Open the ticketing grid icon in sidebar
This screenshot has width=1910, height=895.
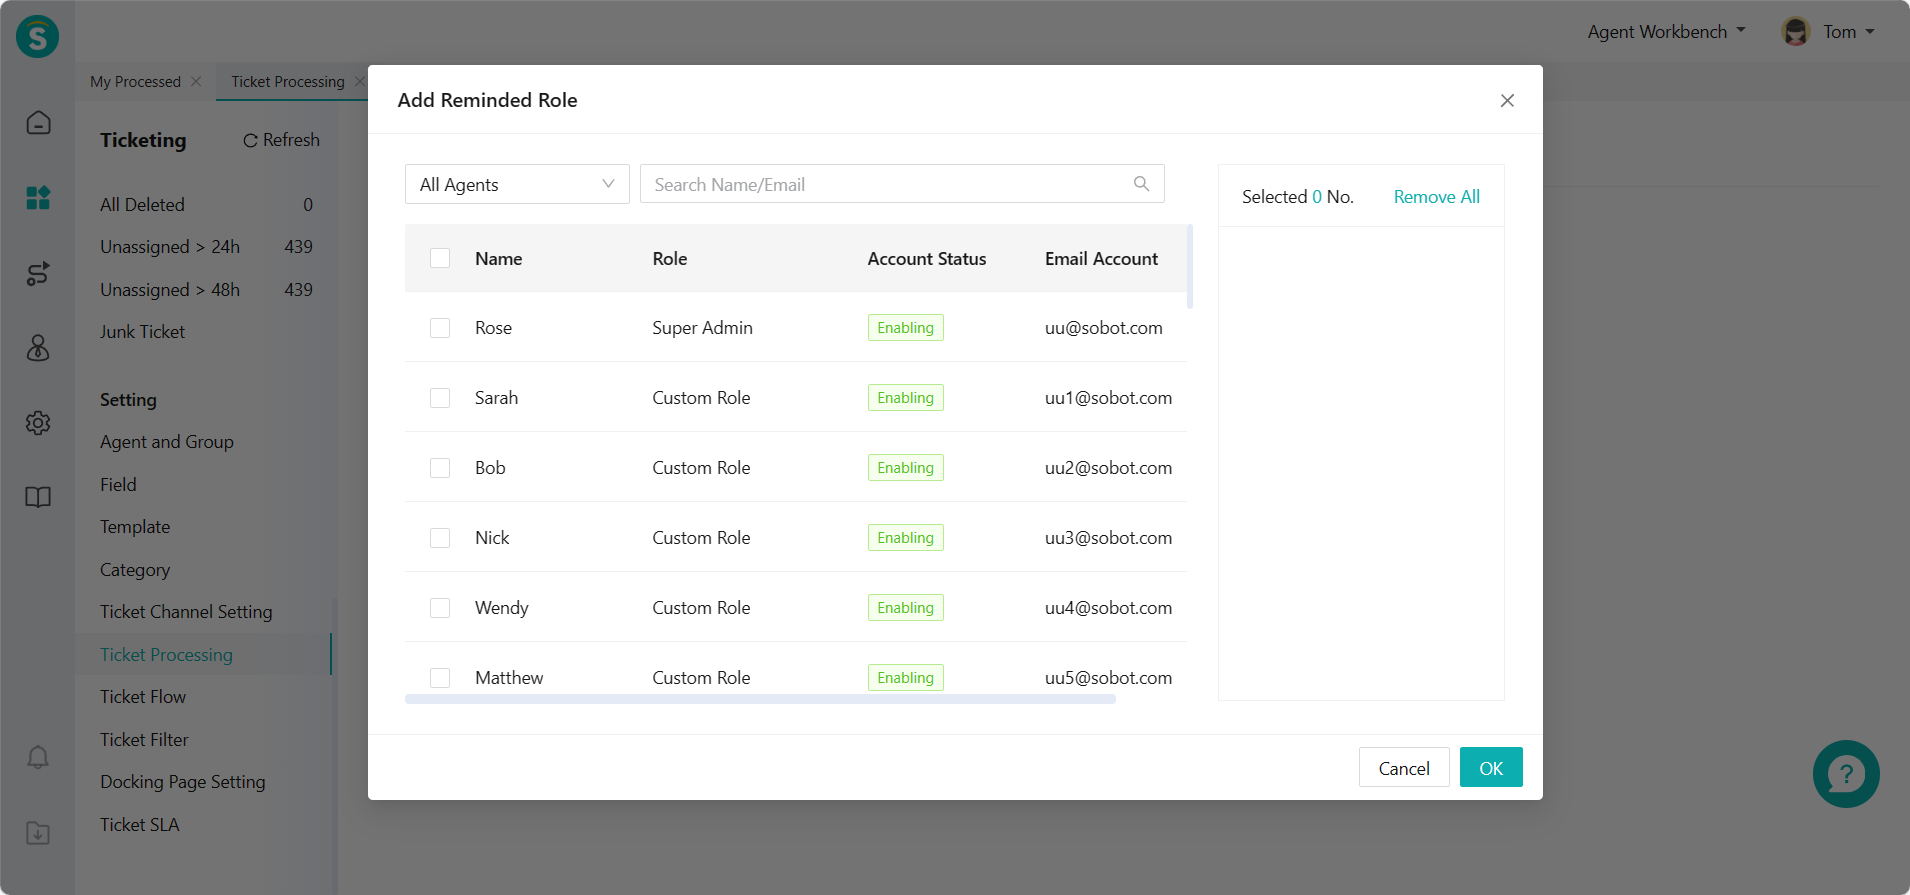pos(38,198)
